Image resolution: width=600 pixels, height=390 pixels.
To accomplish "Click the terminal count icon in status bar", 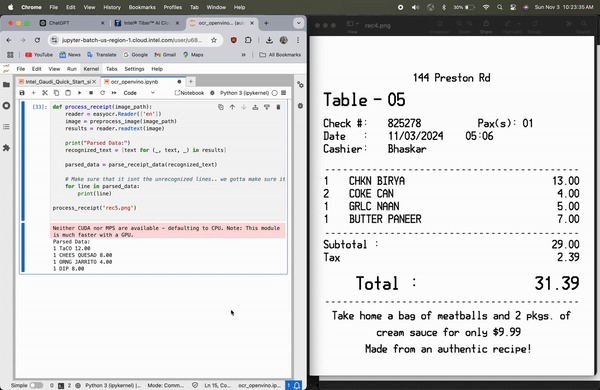I will [x=61, y=385].
